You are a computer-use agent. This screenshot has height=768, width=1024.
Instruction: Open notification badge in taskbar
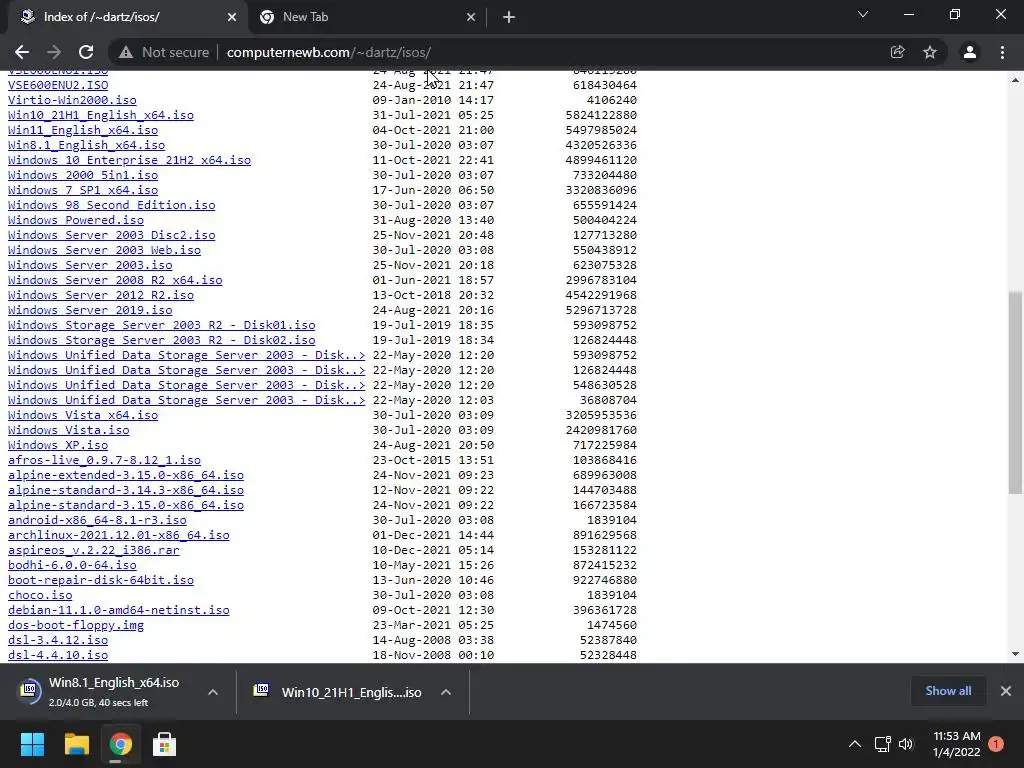pyautogui.click(x=996, y=744)
